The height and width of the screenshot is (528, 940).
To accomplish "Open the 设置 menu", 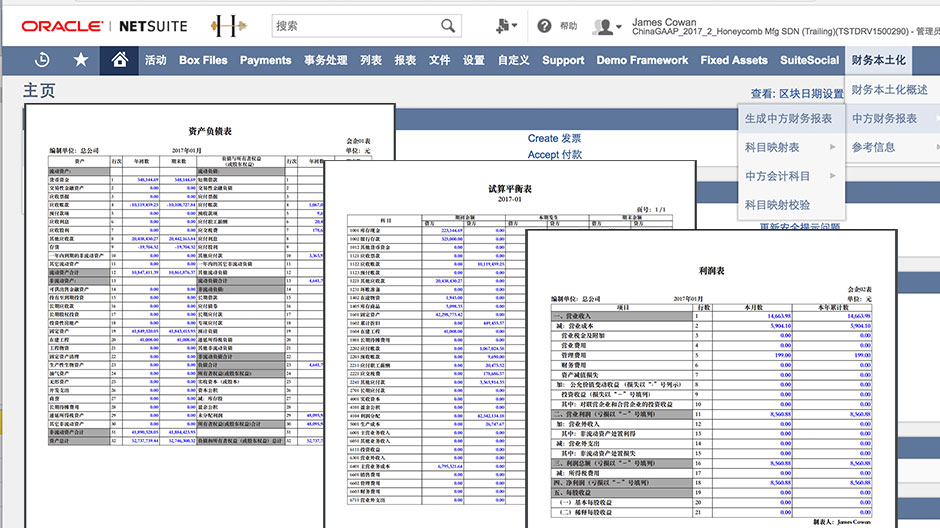I will coord(474,60).
